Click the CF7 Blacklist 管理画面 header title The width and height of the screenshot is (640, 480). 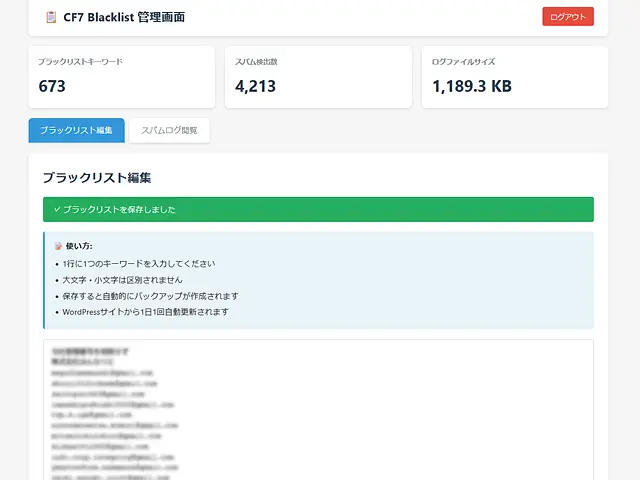pyautogui.click(x=124, y=17)
